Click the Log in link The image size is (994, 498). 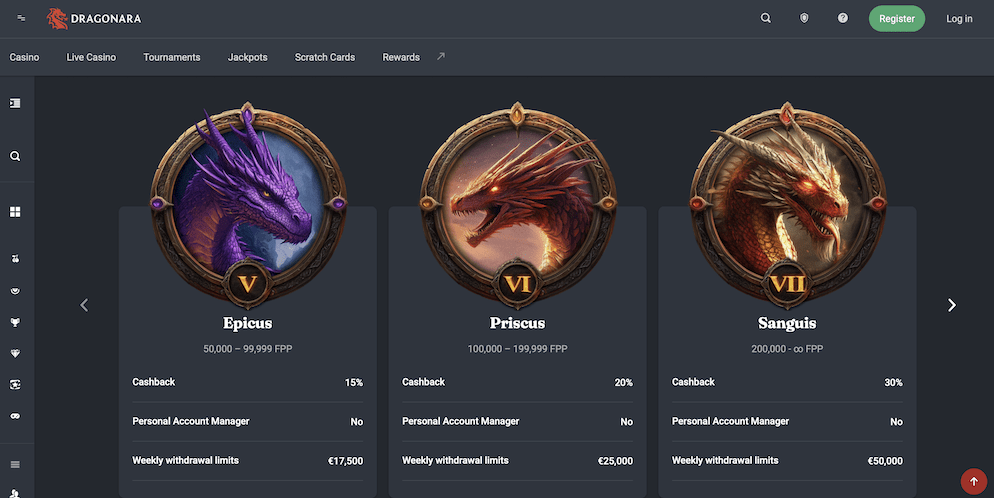(x=959, y=19)
